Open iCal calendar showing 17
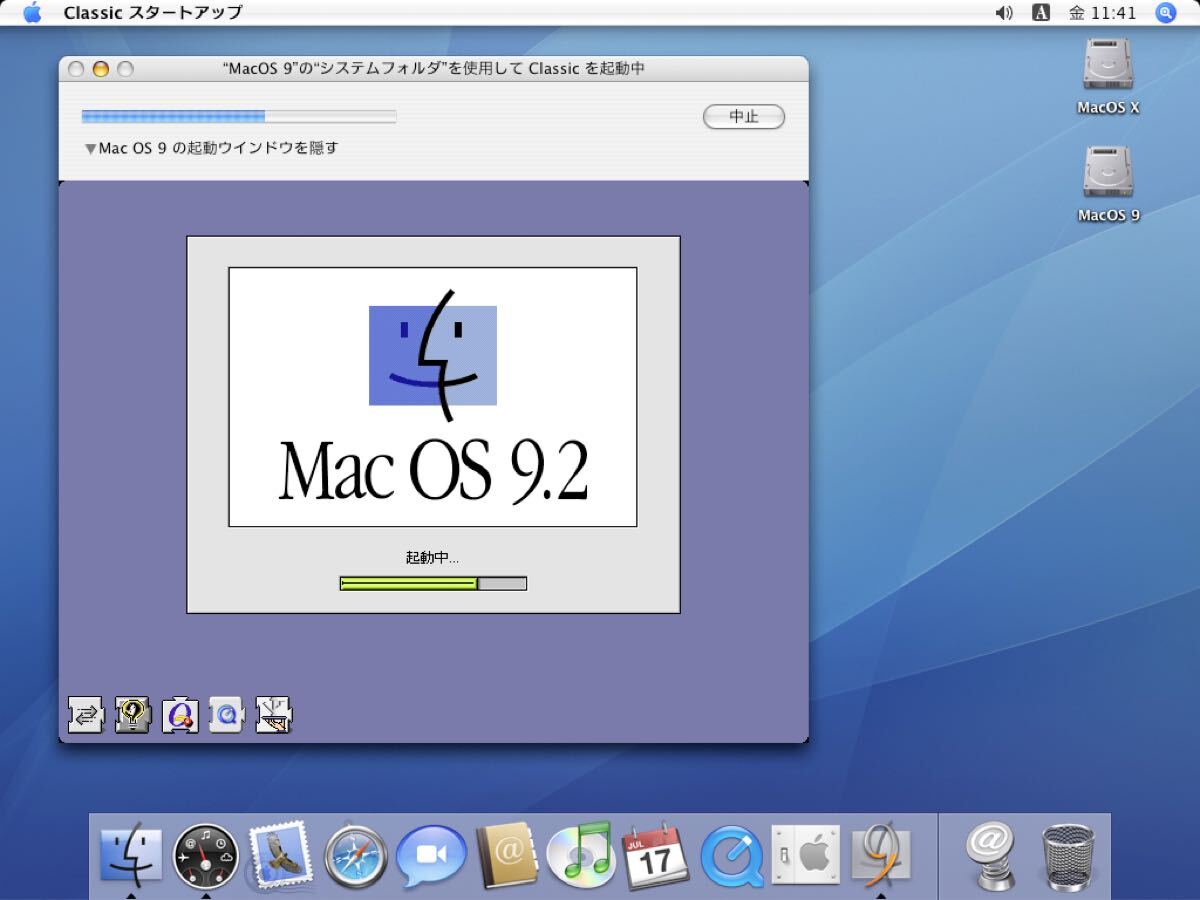The image size is (1200, 900). point(656,856)
